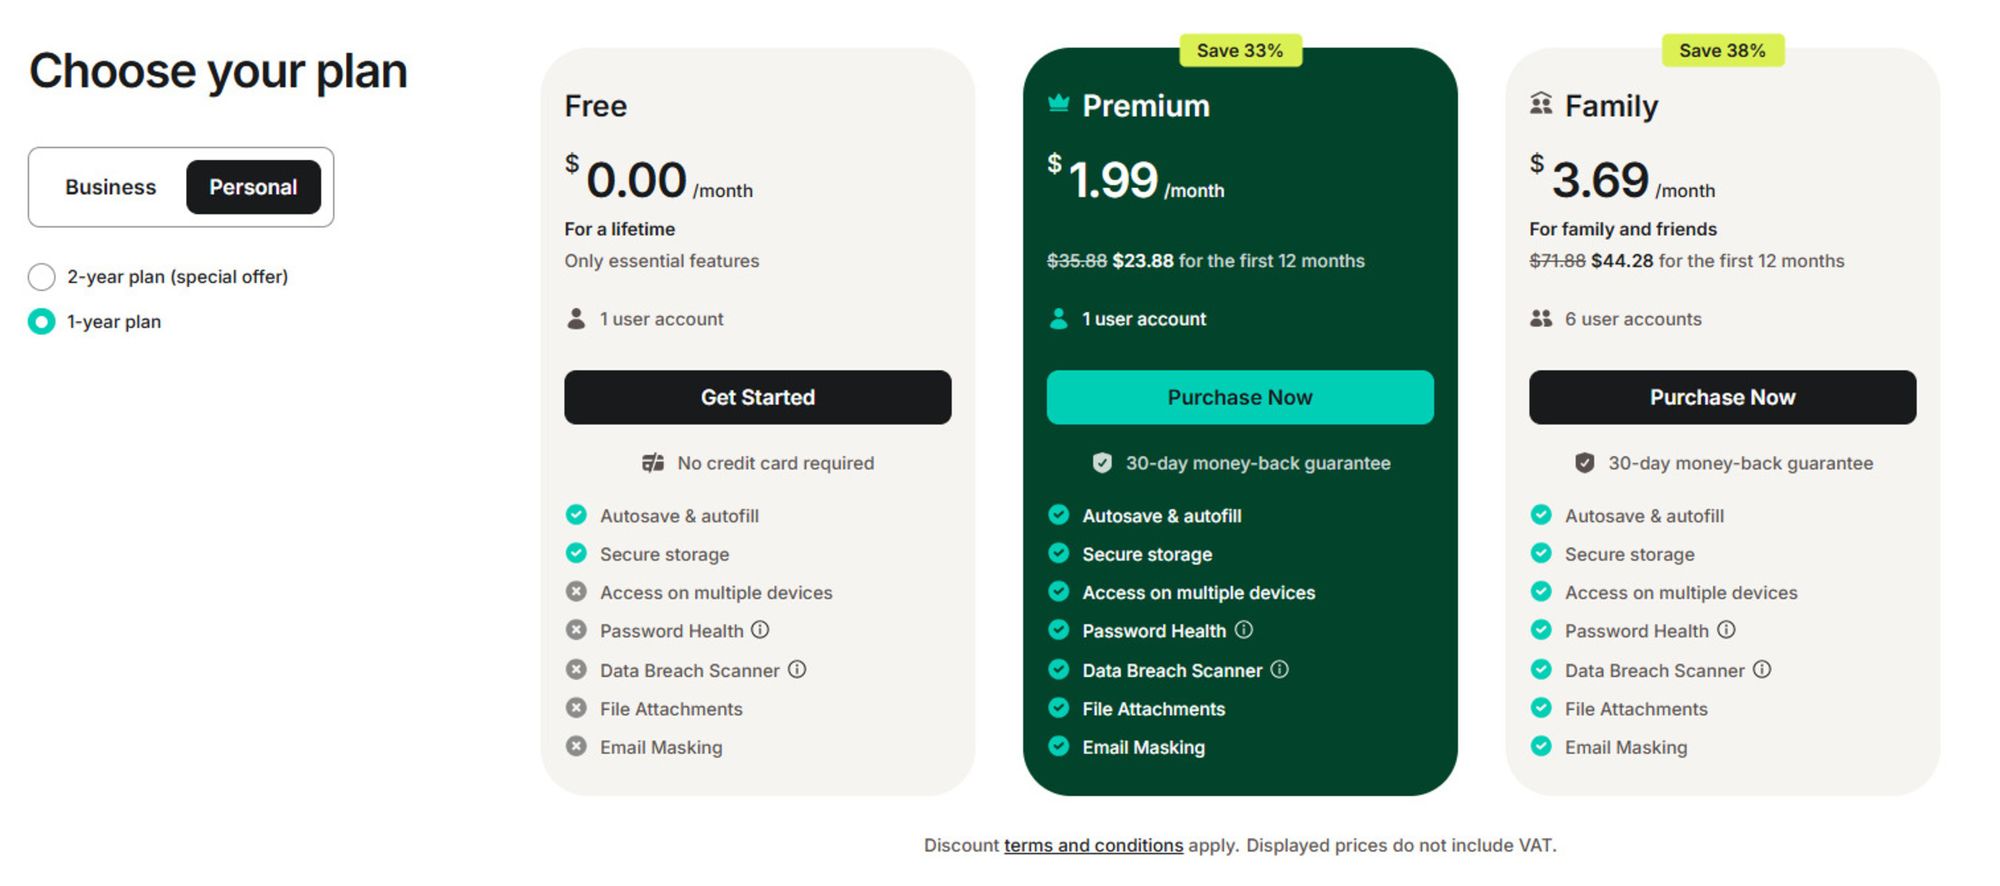
Task: Click the Premium crown icon
Action: coord(1058,103)
